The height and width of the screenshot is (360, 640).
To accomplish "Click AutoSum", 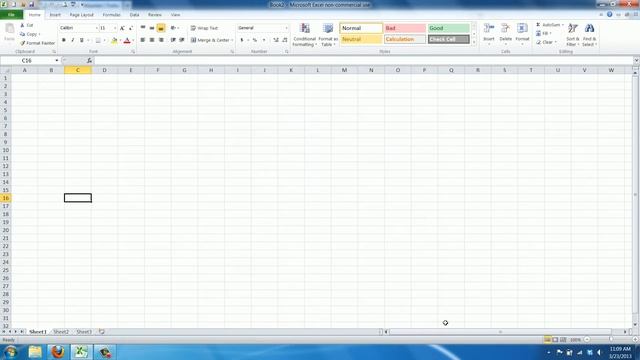I will point(549,25).
